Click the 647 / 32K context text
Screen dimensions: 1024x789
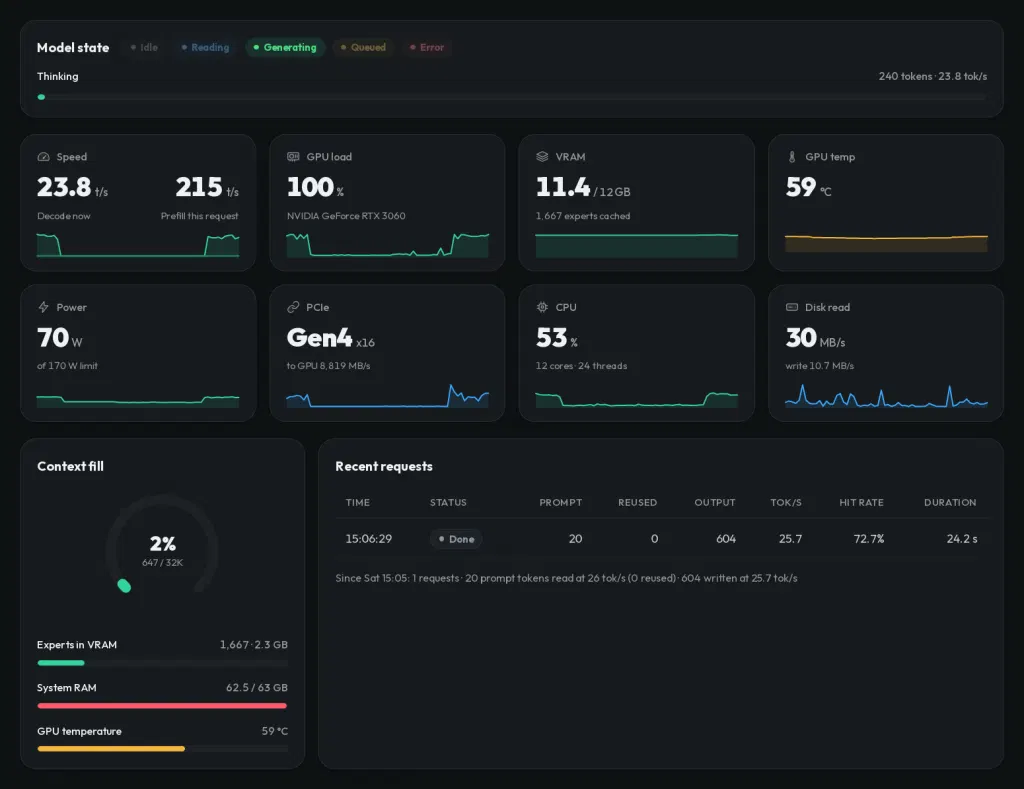(163, 562)
